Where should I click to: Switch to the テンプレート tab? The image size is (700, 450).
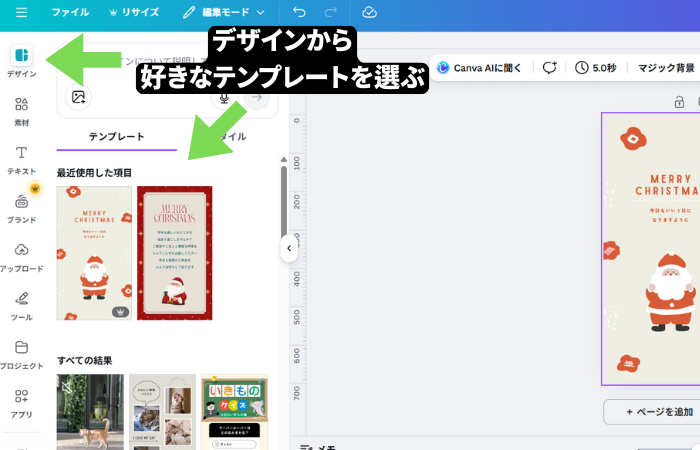coord(116,137)
